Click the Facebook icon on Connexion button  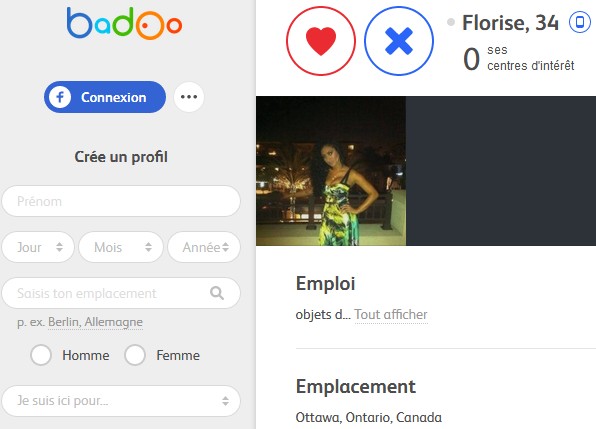(x=60, y=97)
